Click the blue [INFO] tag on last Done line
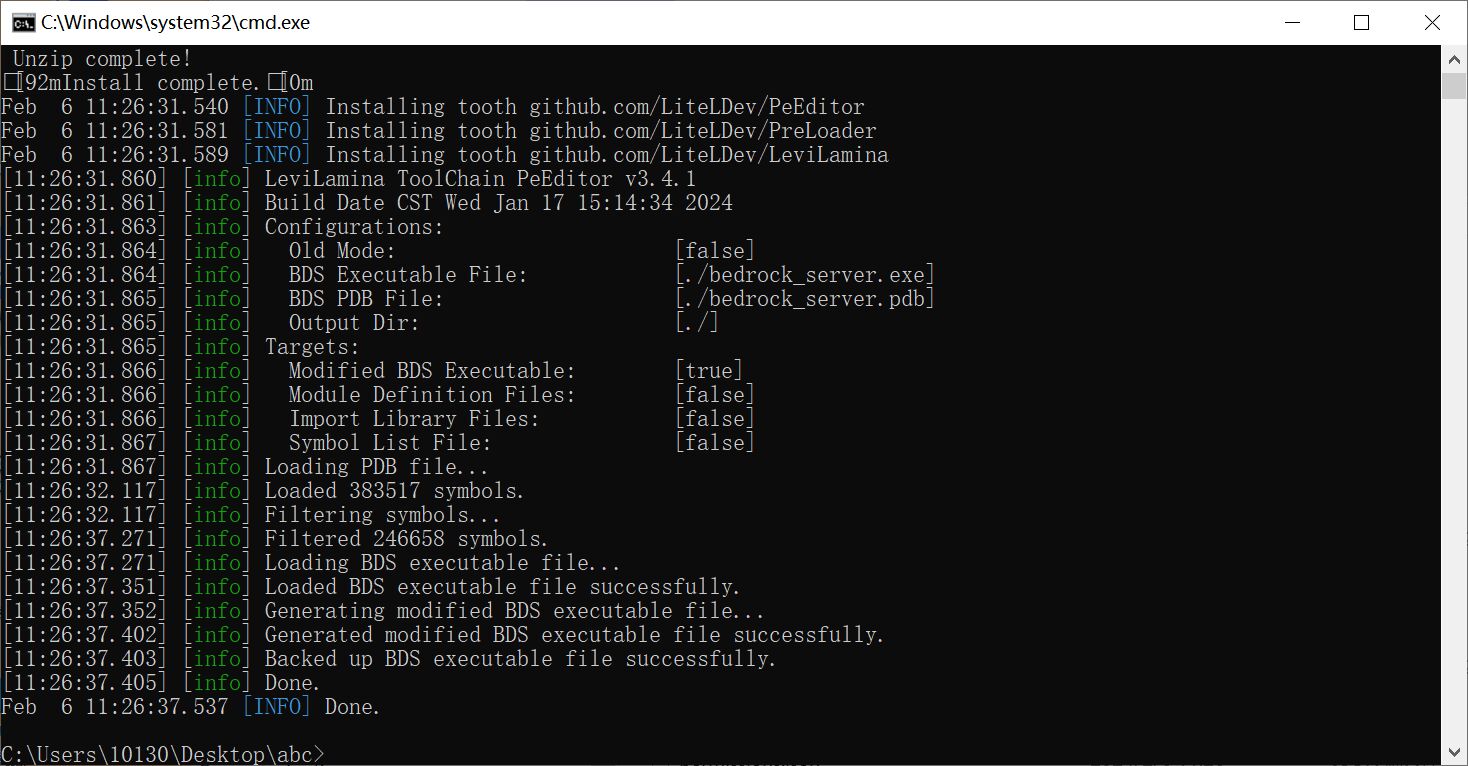The height and width of the screenshot is (766, 1468). [x=277, y=707]
